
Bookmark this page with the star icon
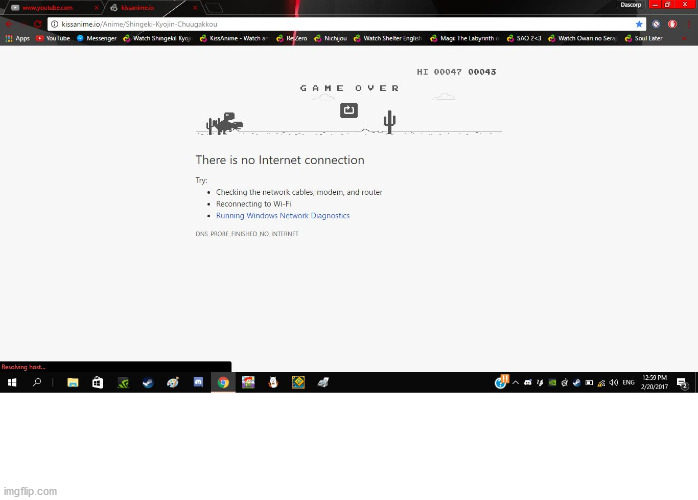coord(639,24)
